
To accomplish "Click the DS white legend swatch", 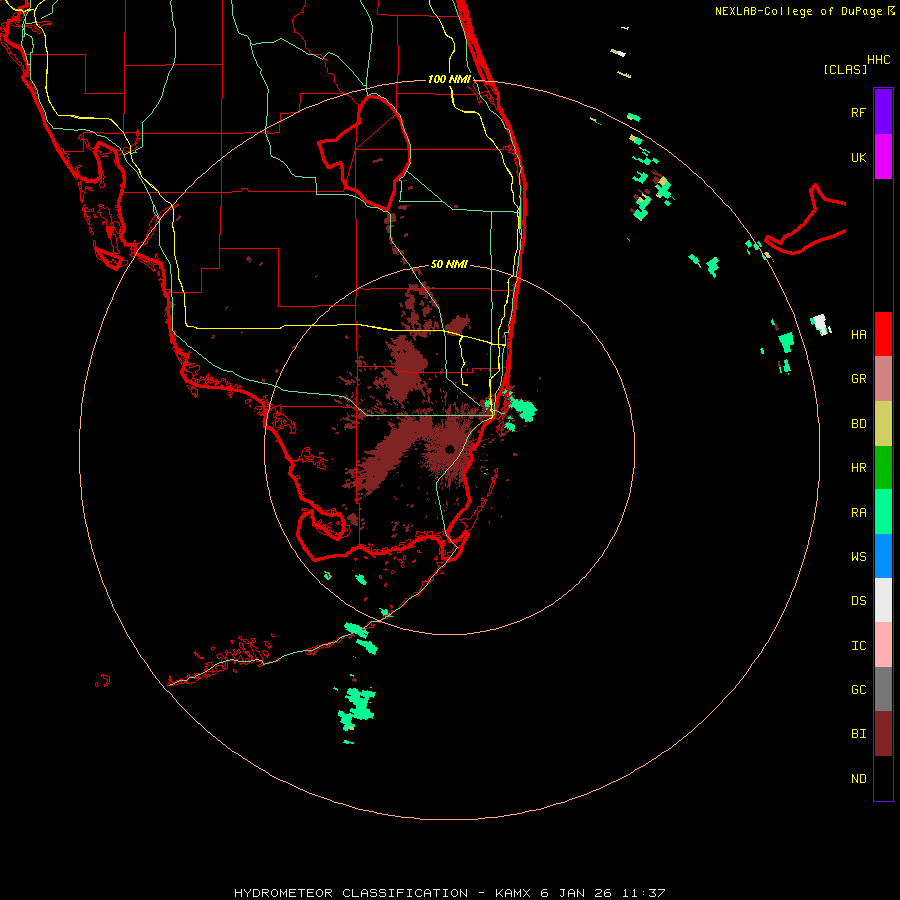I will (x=883, y=600).
